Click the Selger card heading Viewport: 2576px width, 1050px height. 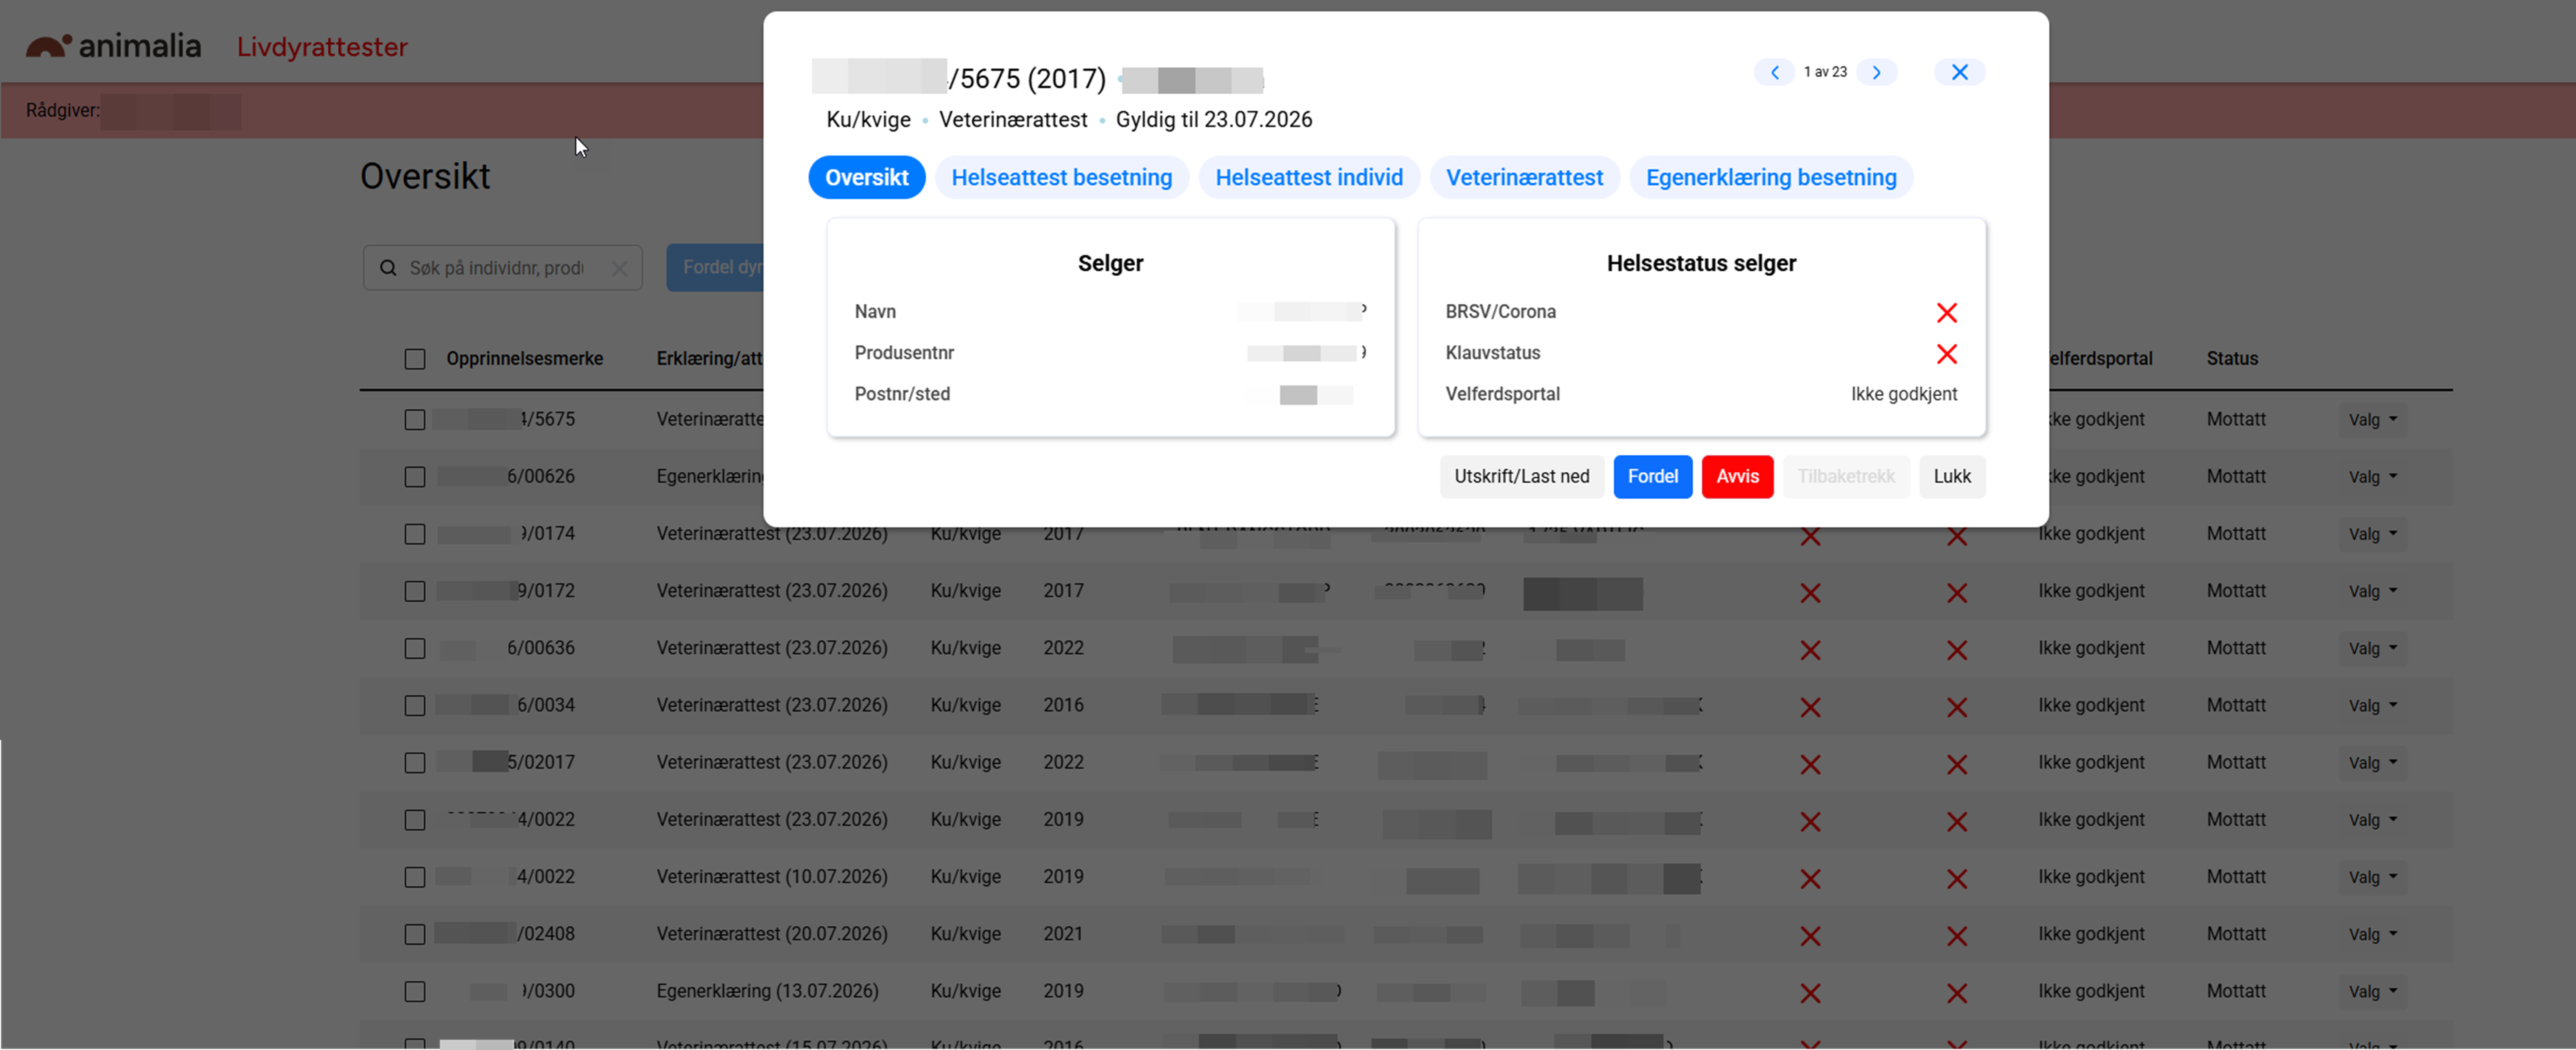click(x=1110, y=263)
